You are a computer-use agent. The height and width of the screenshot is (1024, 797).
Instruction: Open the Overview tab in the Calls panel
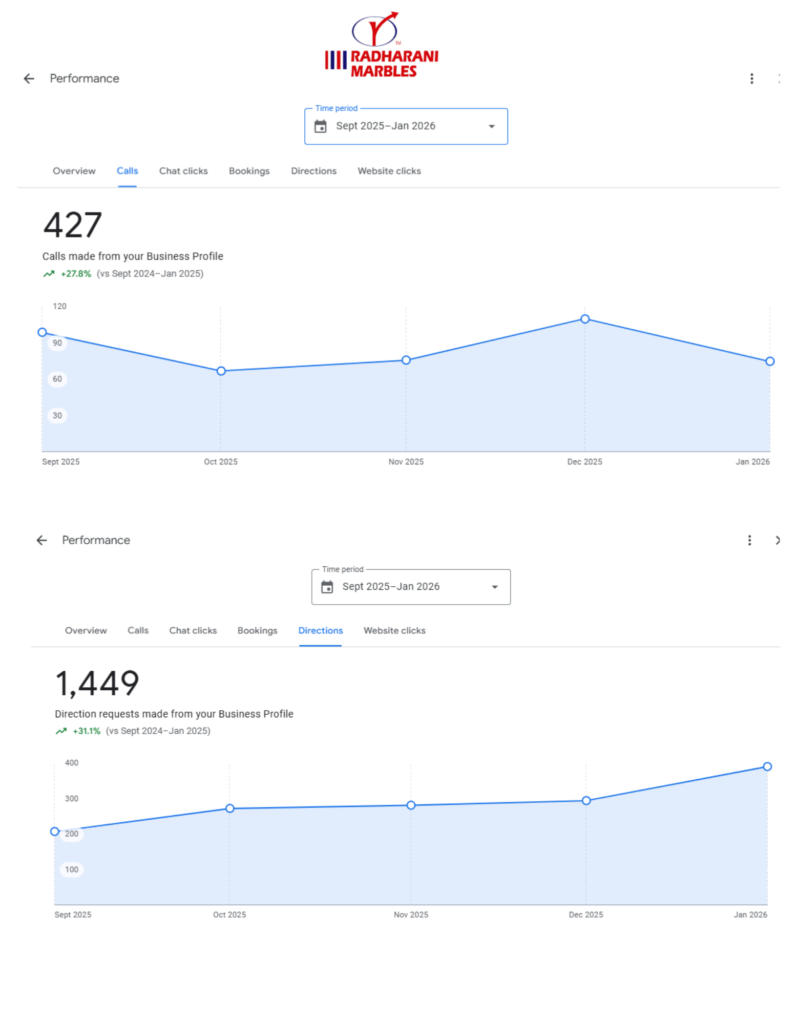coord(74,171)
